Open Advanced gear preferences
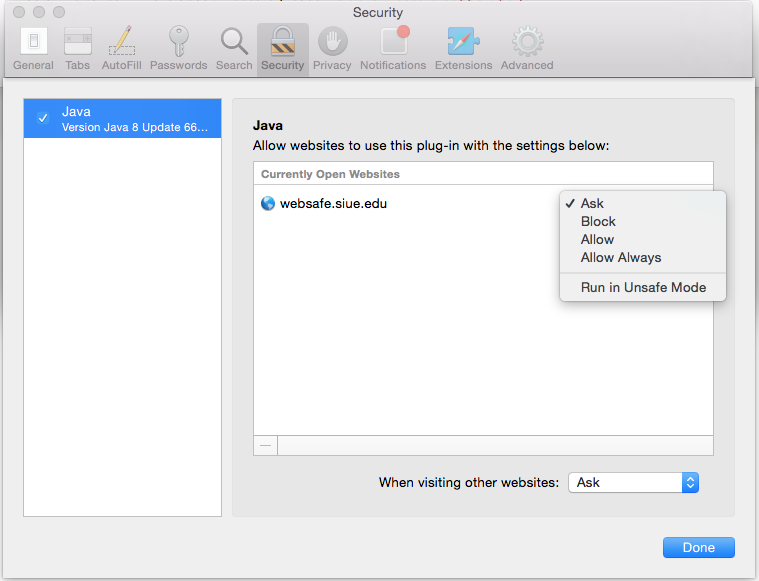 point(527,49)
